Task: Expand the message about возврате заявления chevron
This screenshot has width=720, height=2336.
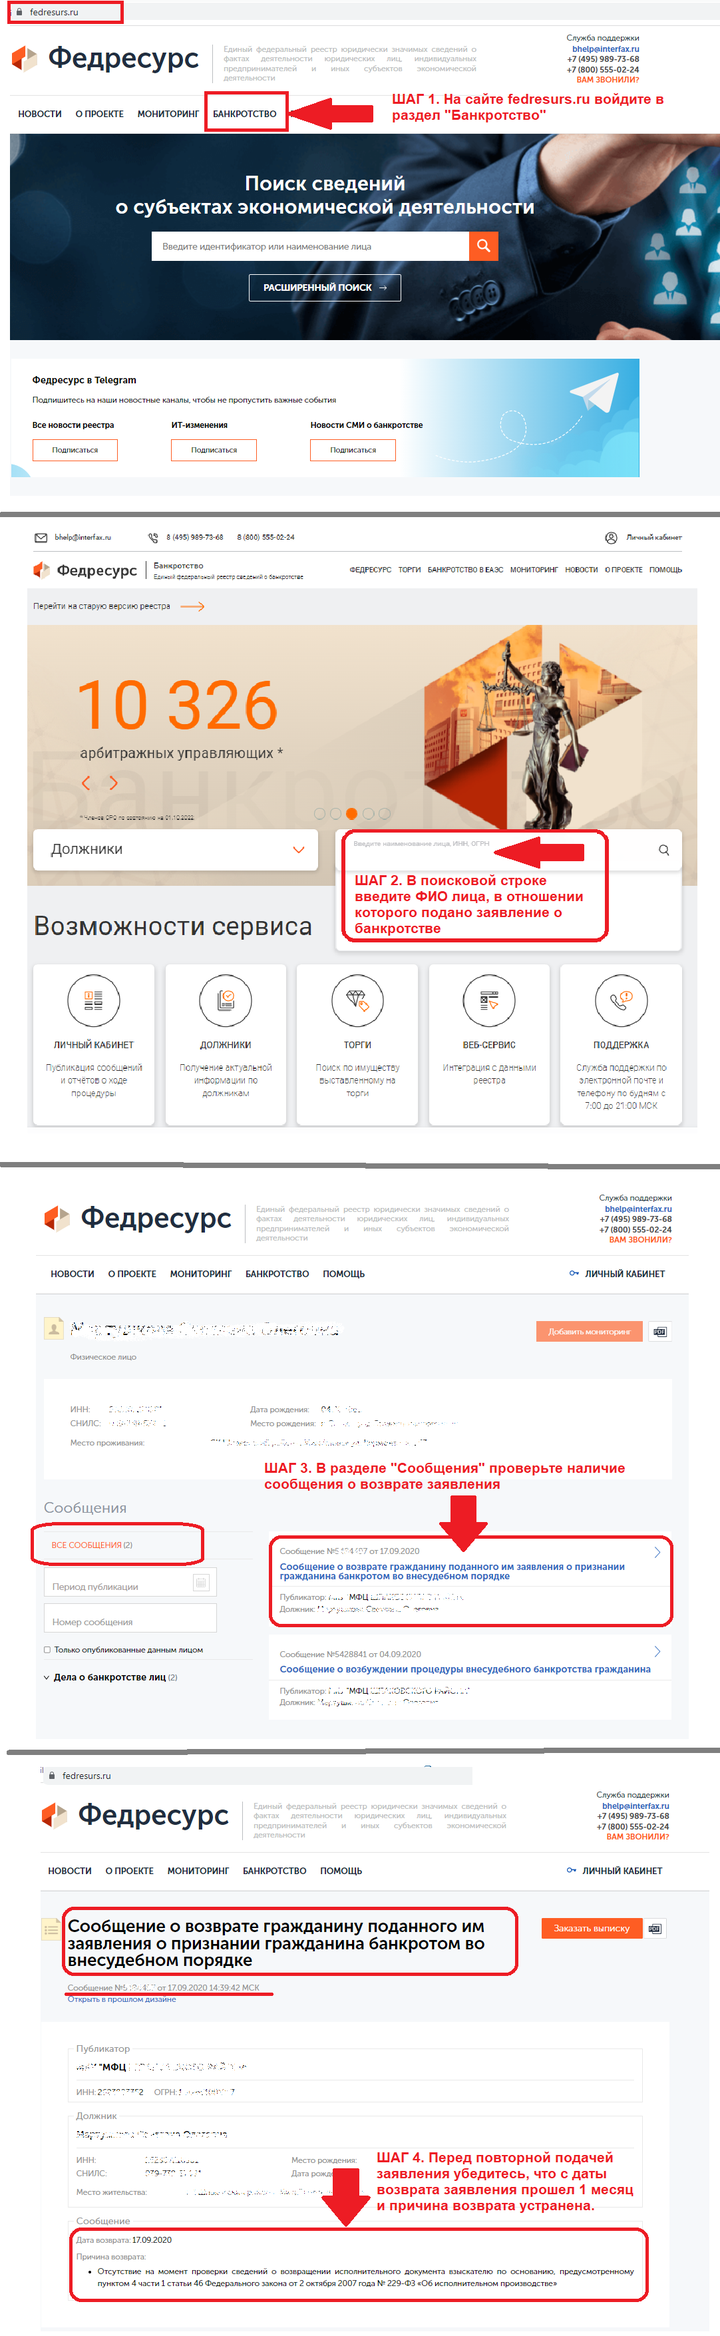Action: point(657,1552)
